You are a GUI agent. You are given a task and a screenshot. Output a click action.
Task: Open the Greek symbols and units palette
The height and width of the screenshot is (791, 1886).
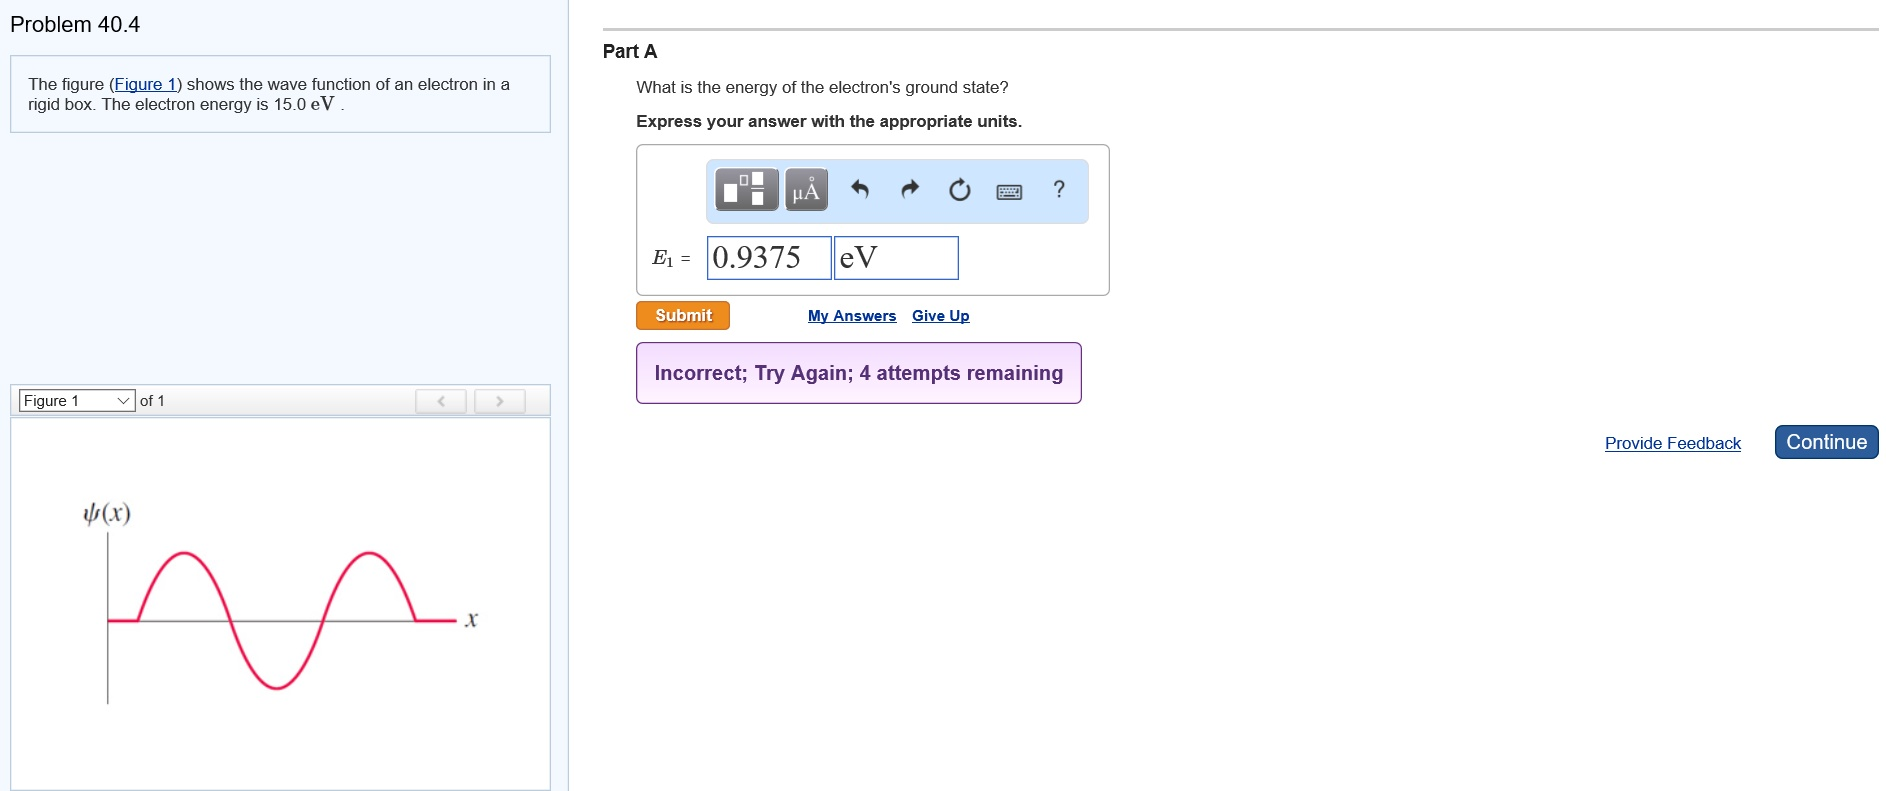(x=806, y=189)
